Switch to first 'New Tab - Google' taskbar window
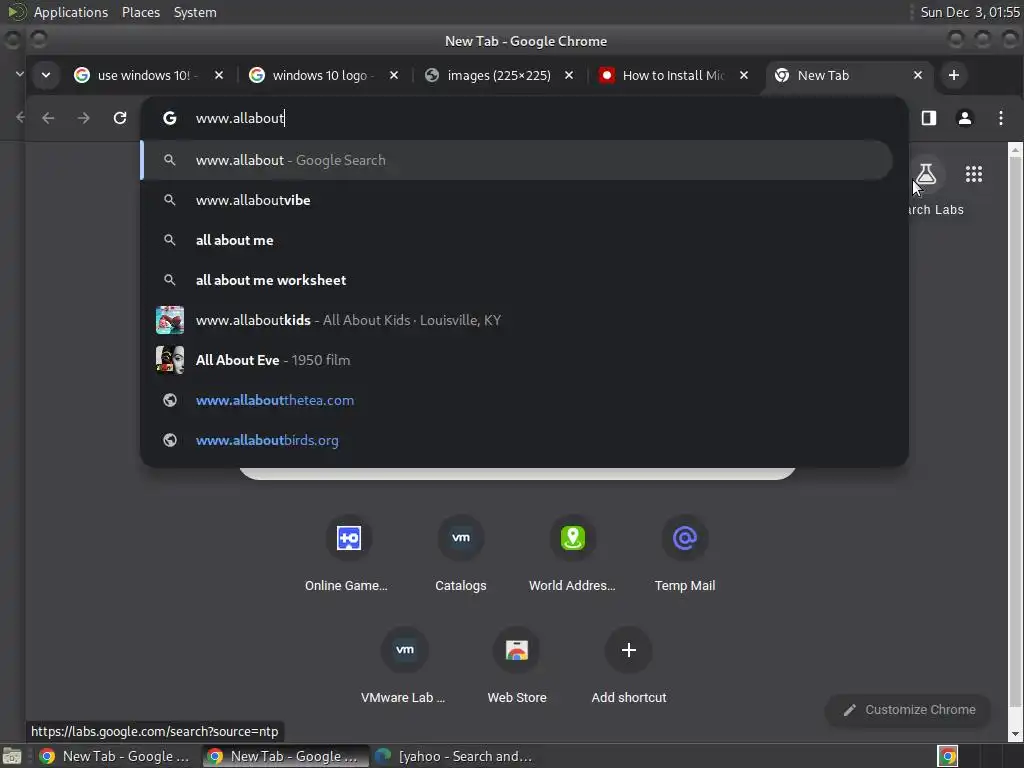 [x=117, y=756]
